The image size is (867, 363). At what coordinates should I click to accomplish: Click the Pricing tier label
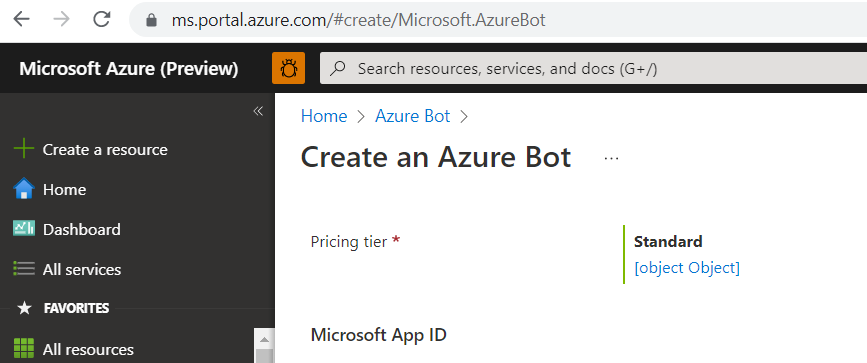click(x=349, y=242)
